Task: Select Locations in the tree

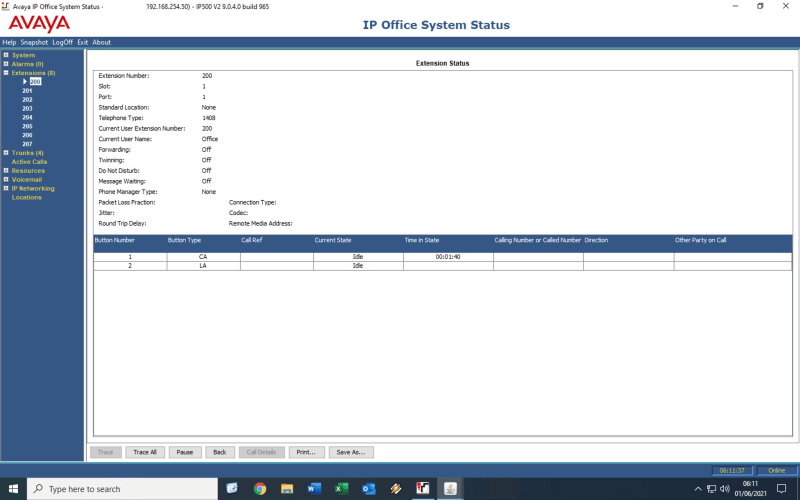Action: (27, 197)
